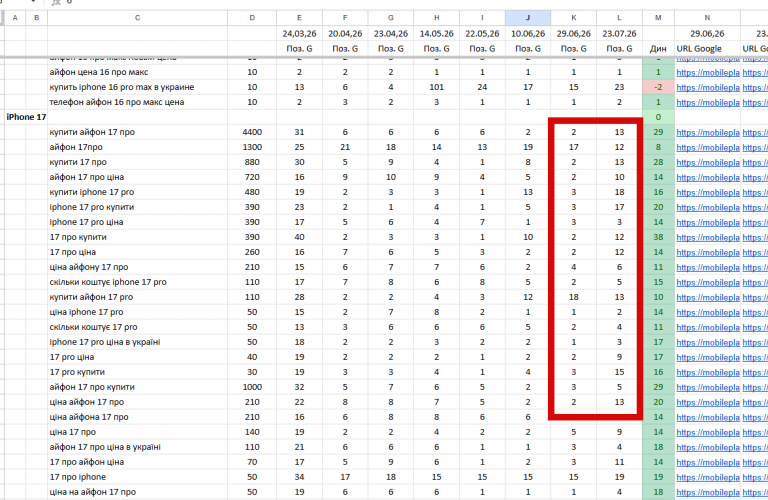
Task: Select column C header
Action: tap(138, 18)
